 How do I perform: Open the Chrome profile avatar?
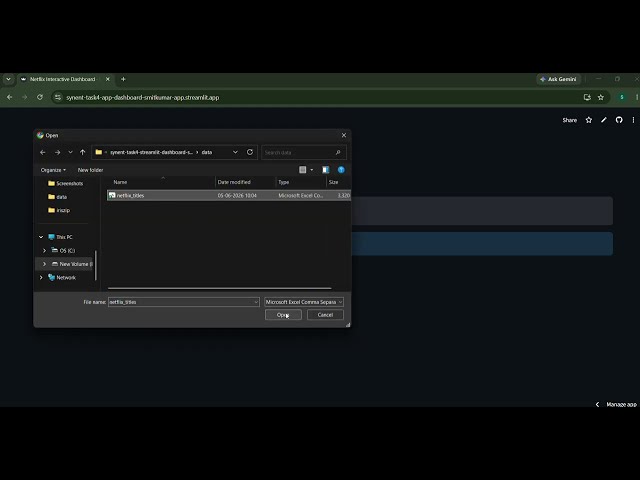(622, 97)
